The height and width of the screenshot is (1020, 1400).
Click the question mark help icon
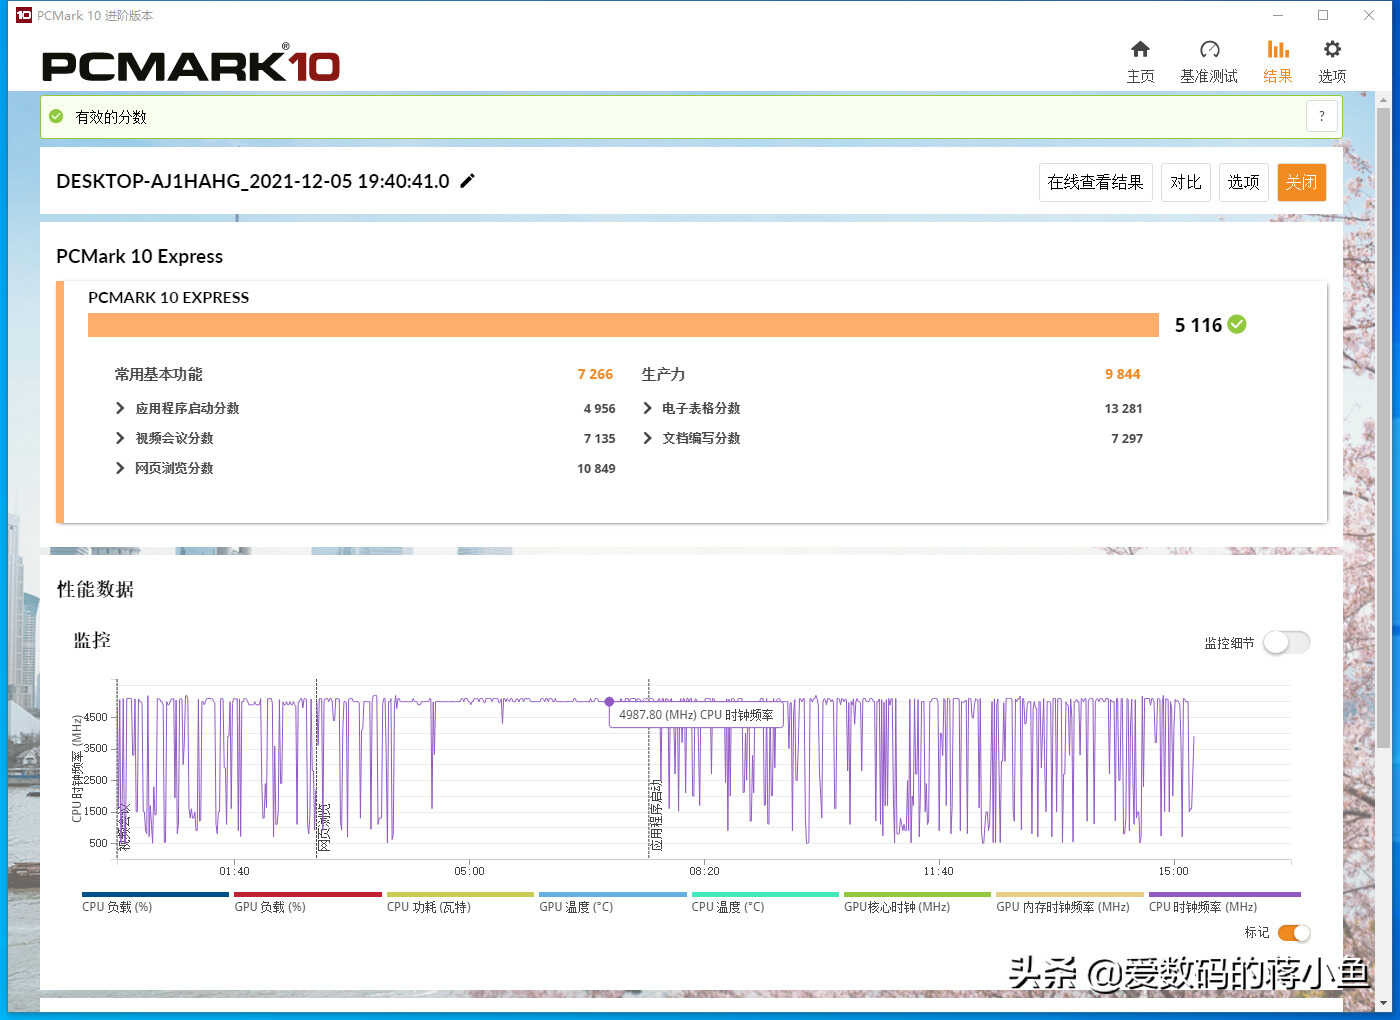pyautogui.click(x=1321, y=117)
